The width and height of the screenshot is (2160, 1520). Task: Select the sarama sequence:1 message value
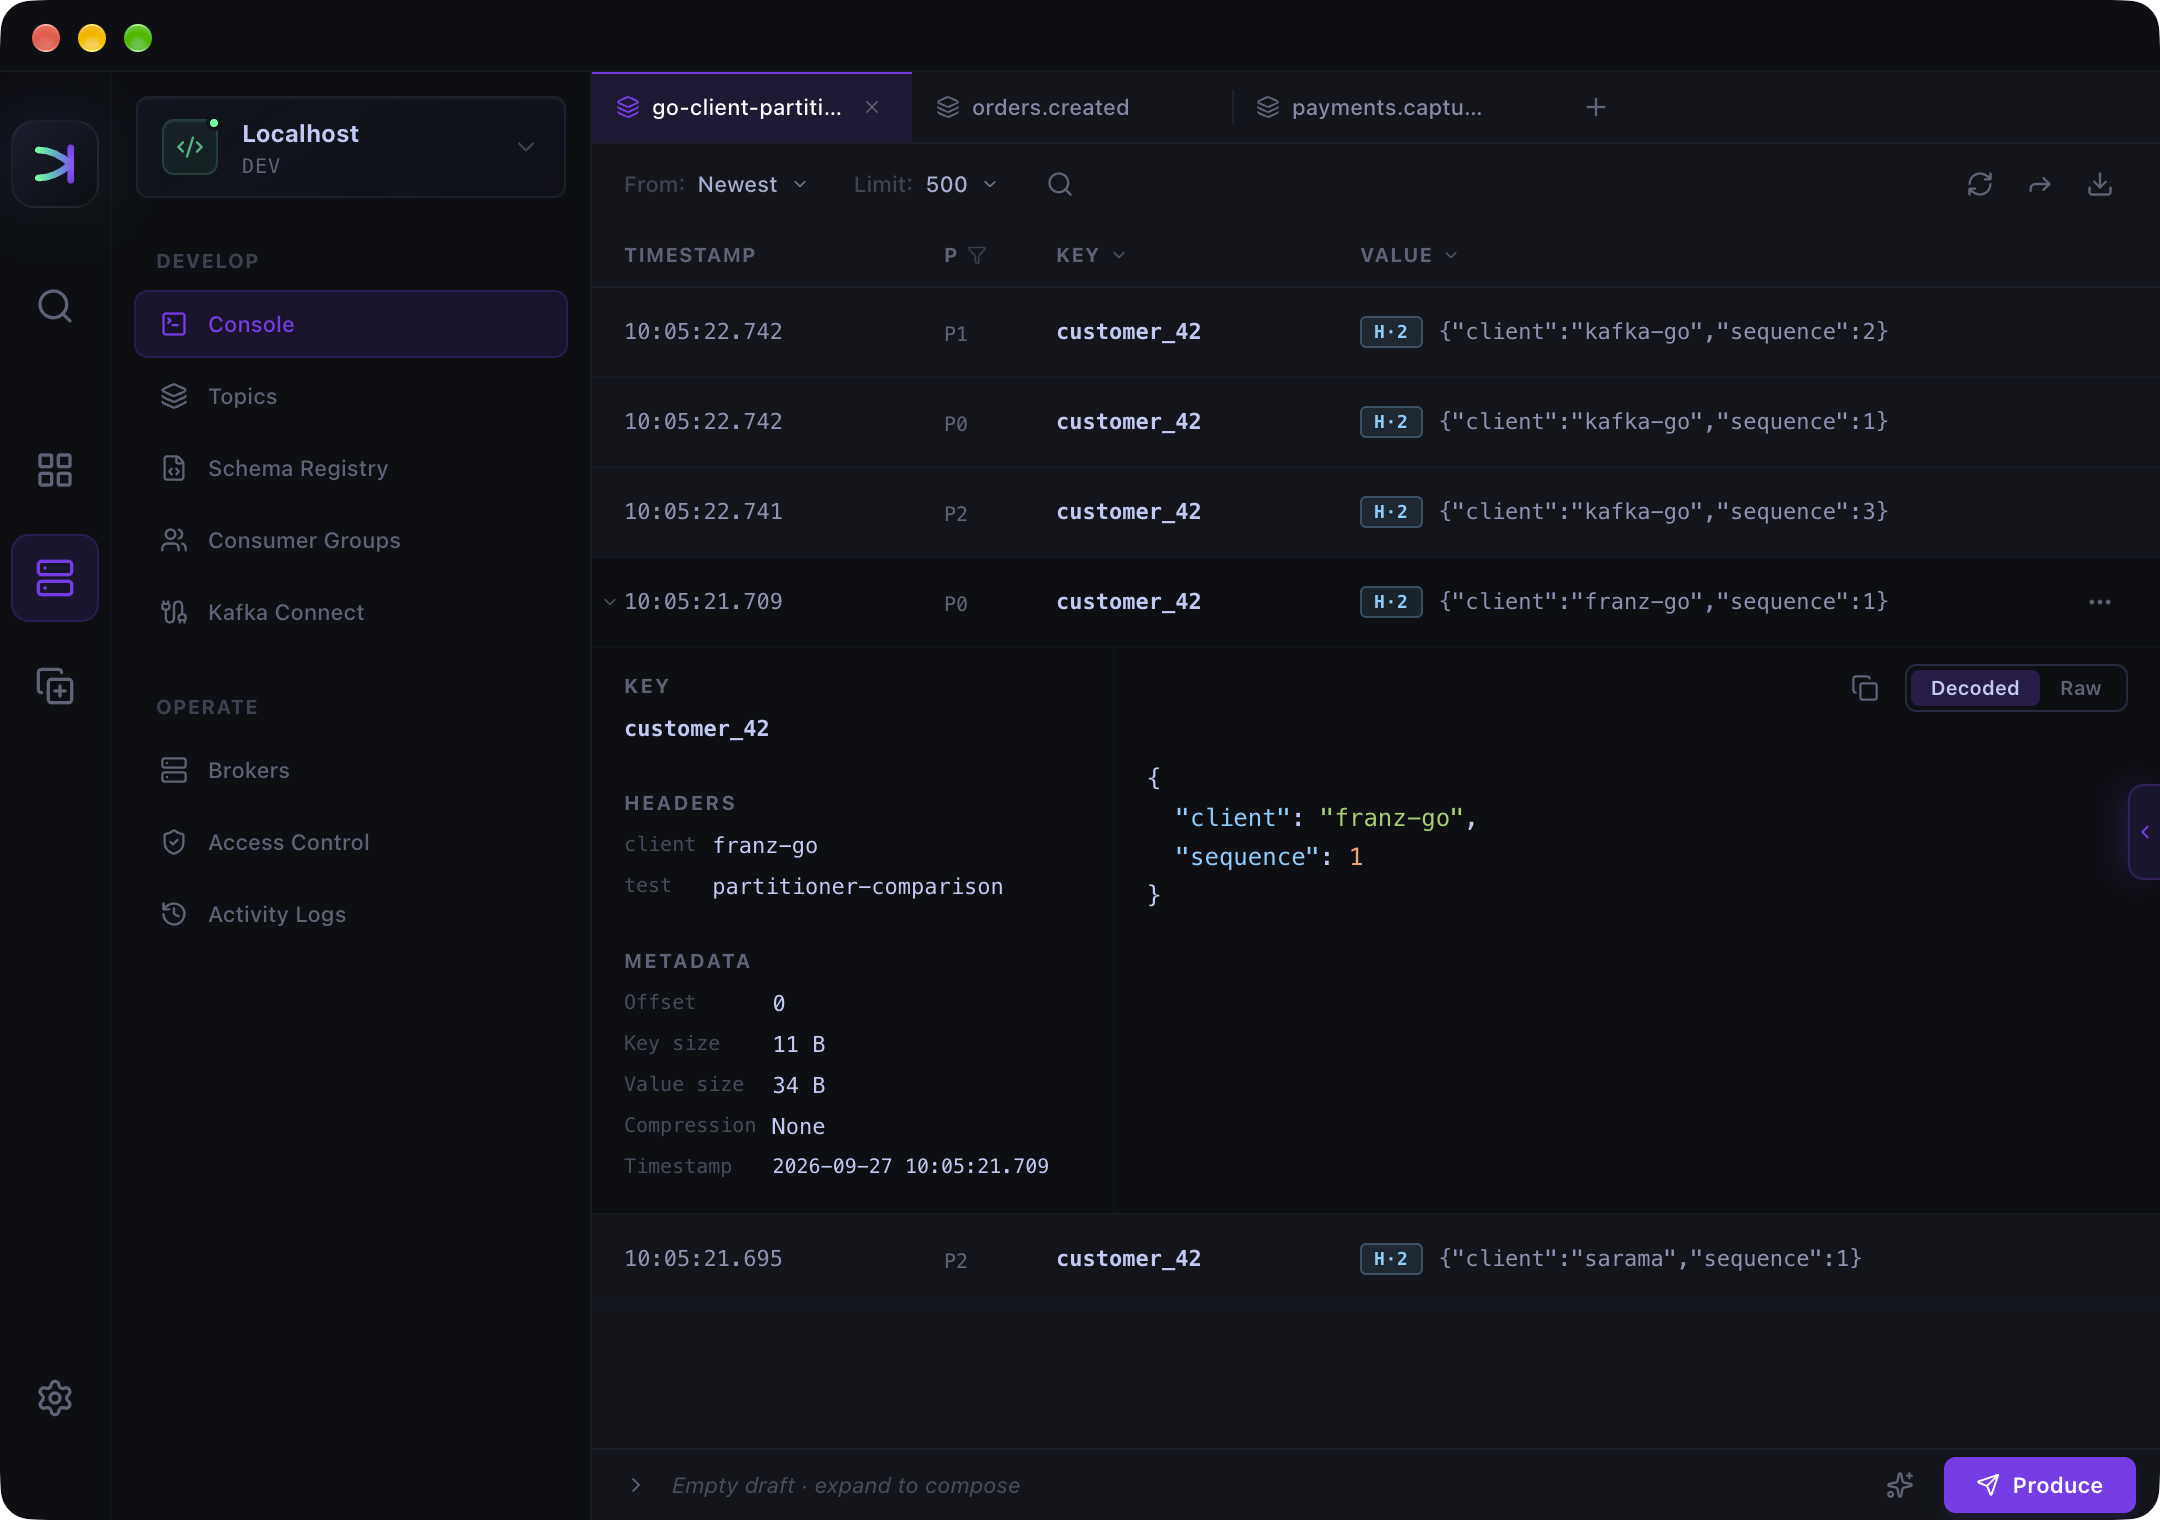tap(1651, 1259)
